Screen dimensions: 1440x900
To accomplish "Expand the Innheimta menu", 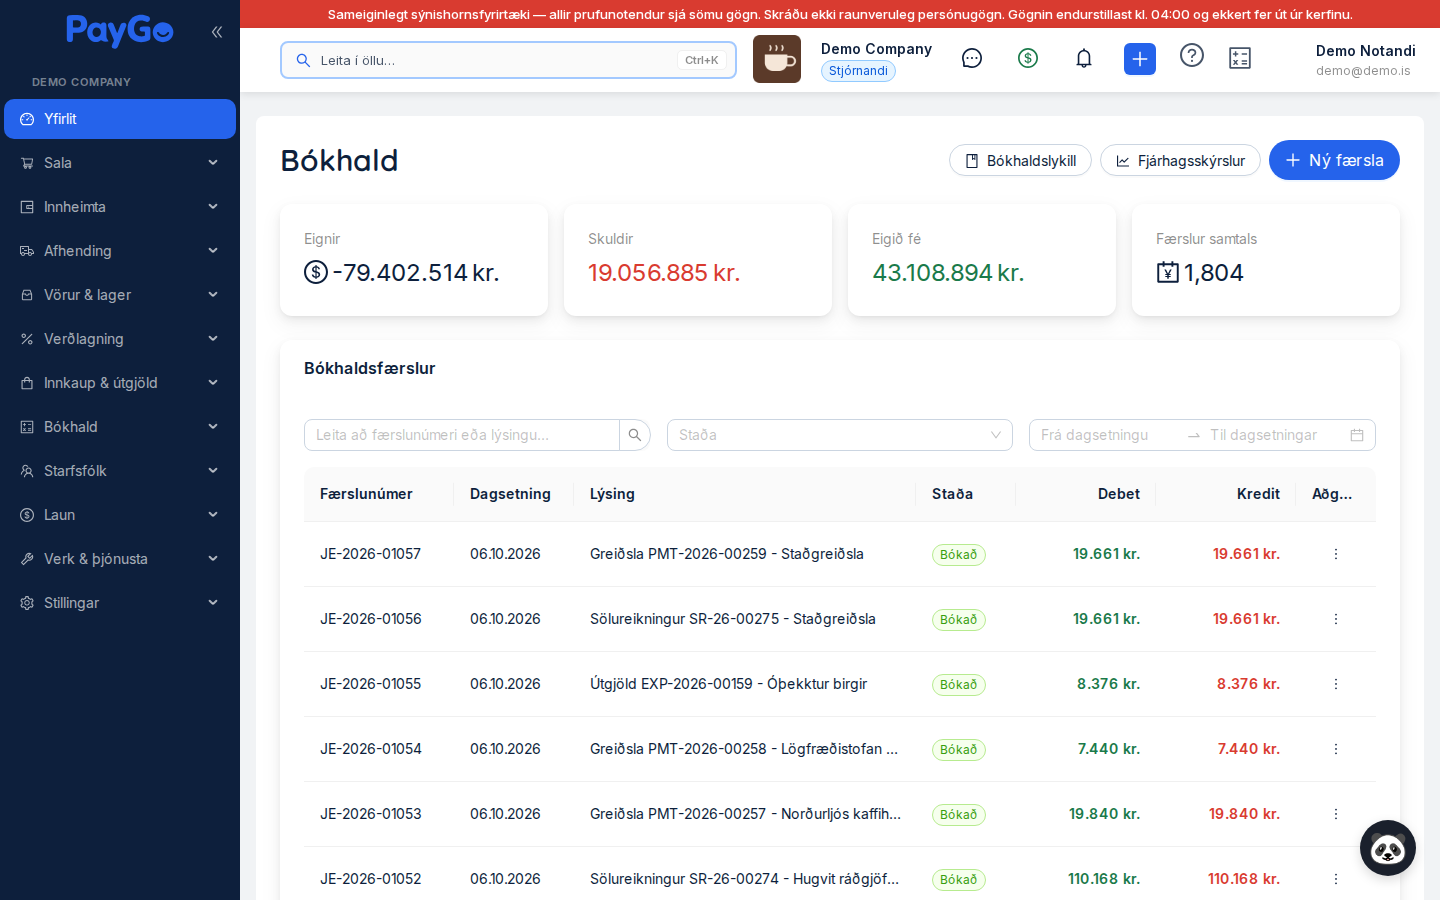I will coord(120,207).
